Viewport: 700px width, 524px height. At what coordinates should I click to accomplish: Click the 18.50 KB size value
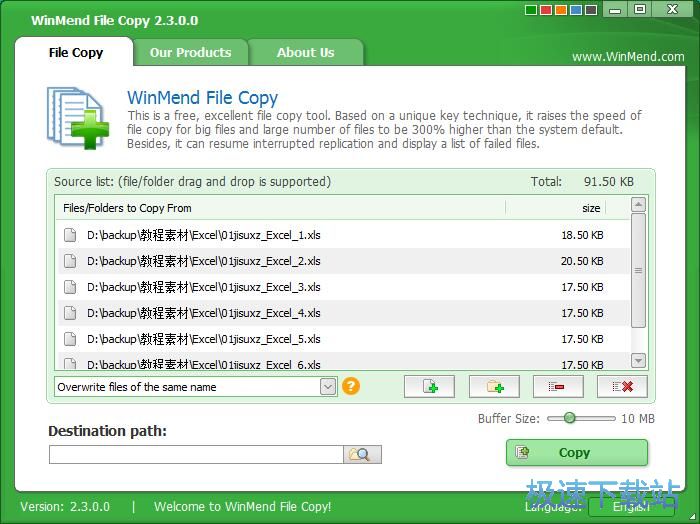coord(582,235)
